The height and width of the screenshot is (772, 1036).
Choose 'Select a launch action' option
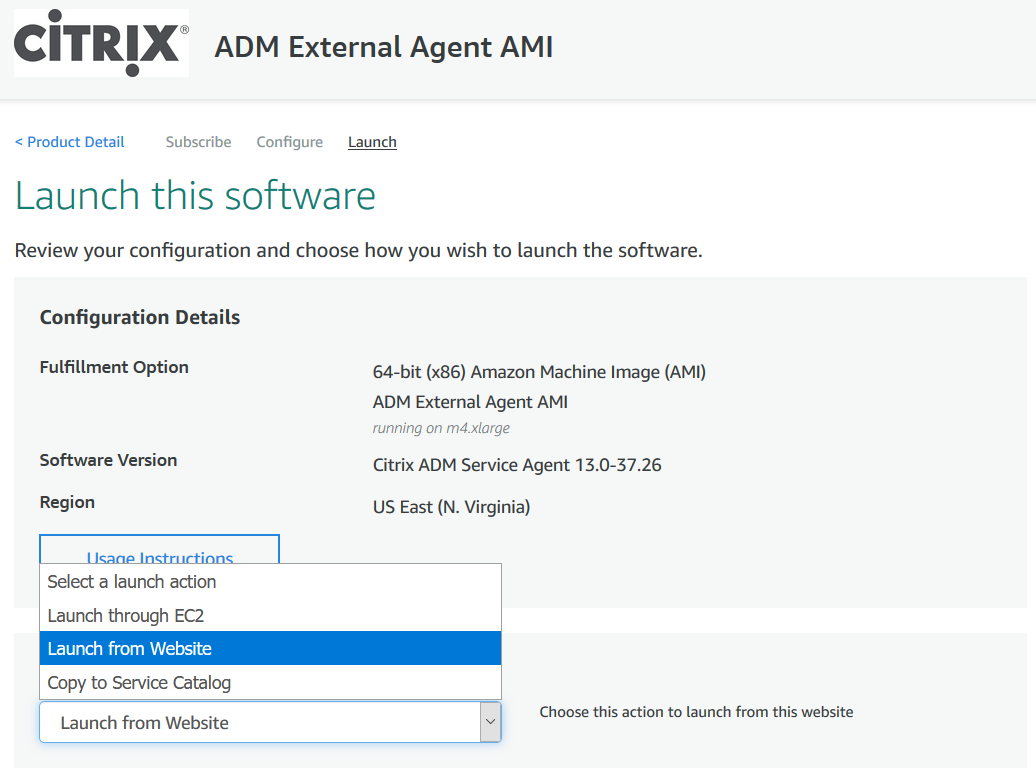coord(131,582)
